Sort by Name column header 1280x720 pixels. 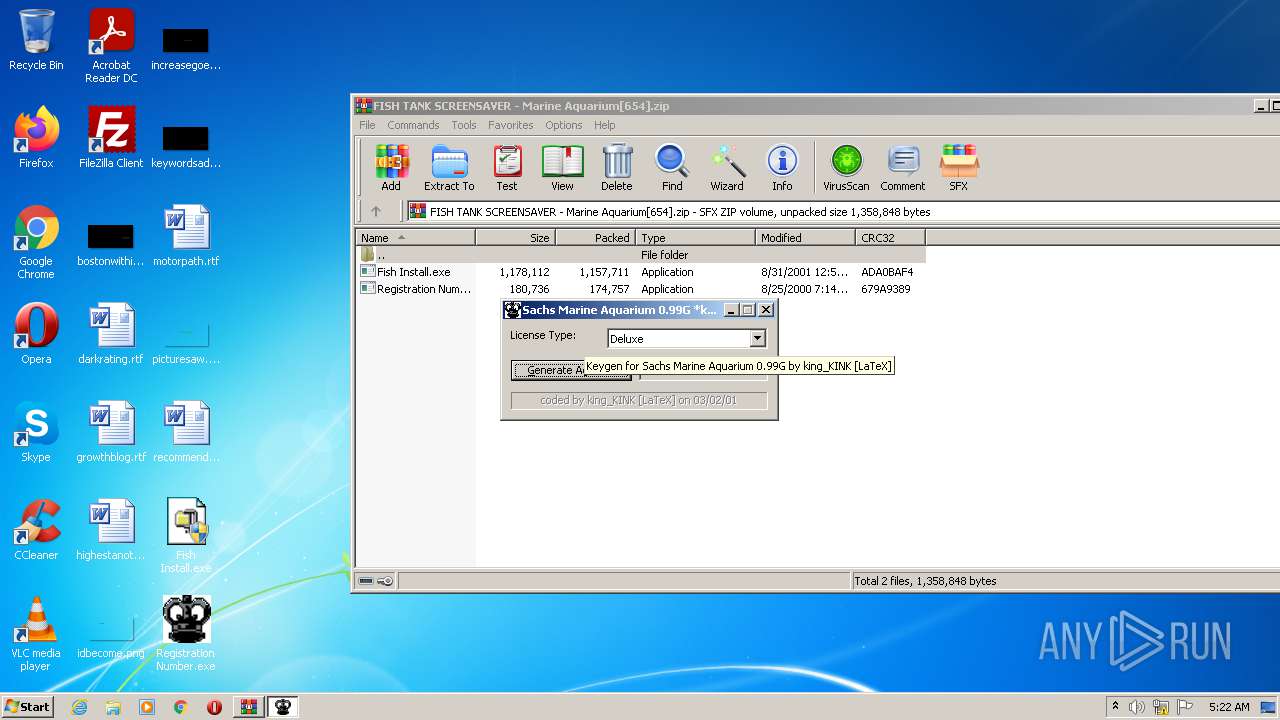(x=415, y=238)
